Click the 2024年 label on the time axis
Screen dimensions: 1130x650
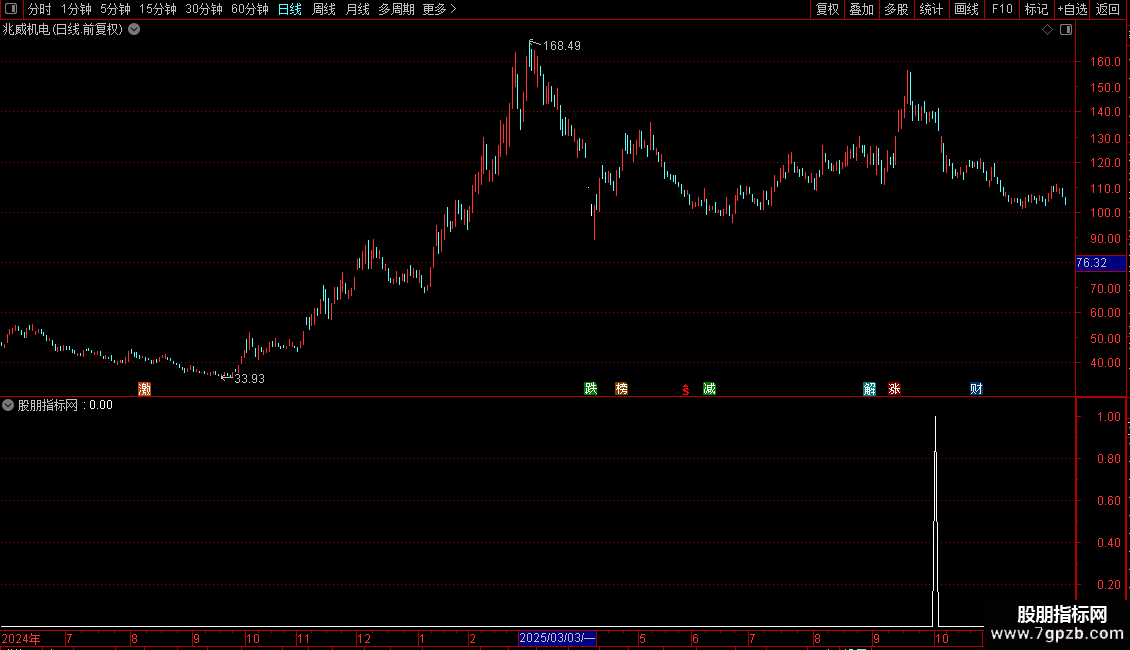click(x=21, y=638)
